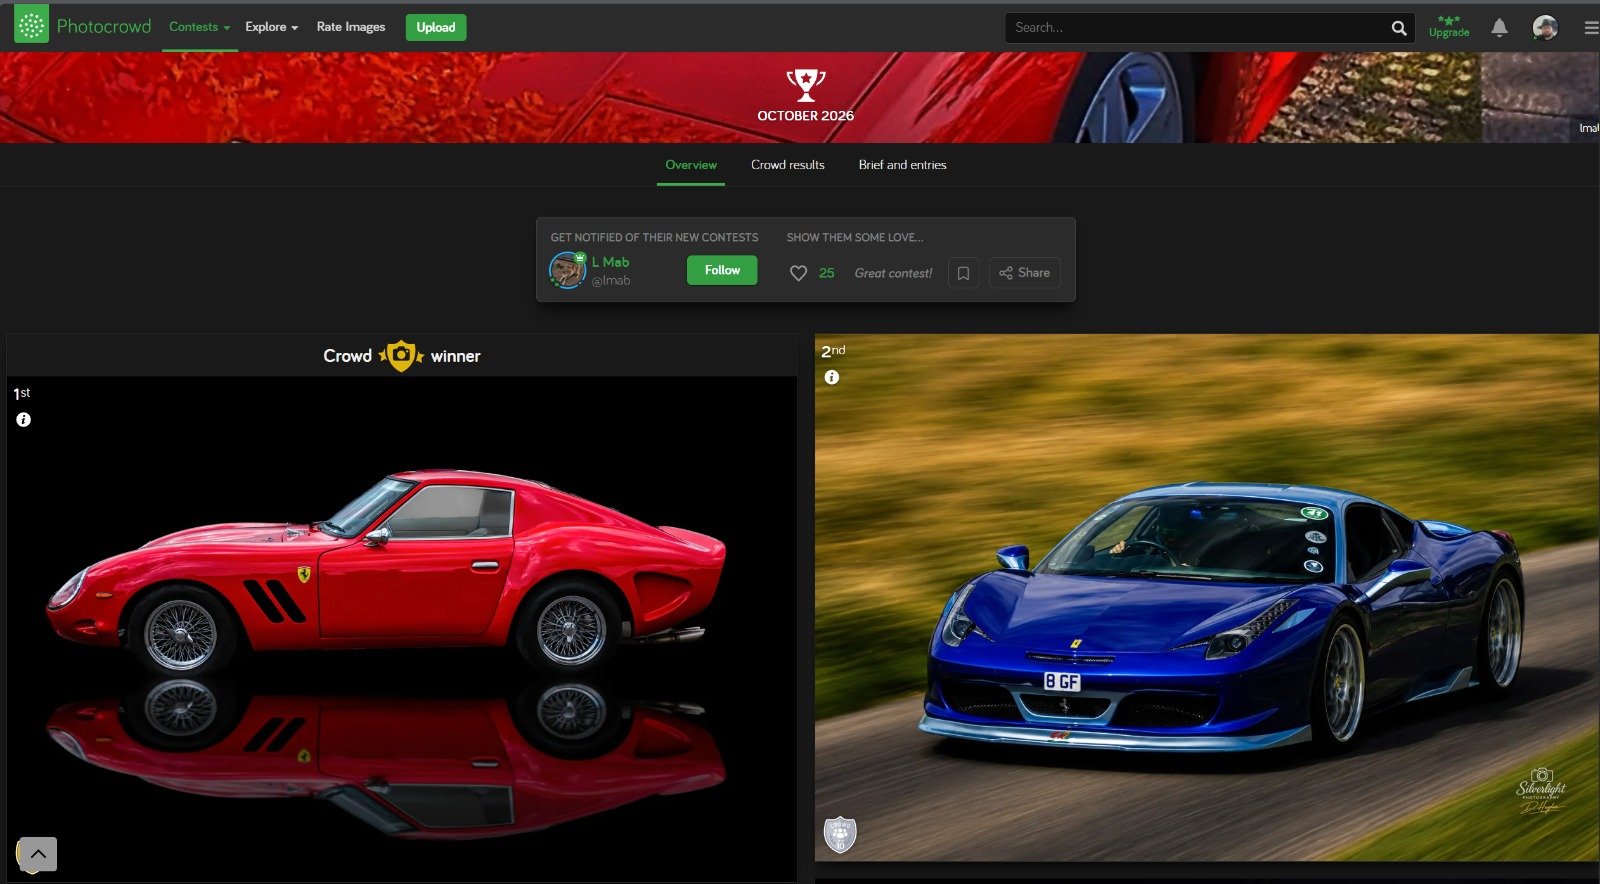This screenshot has height=884, width=1600.
Task: Click the green Upload button
Action: click(436, 27)
